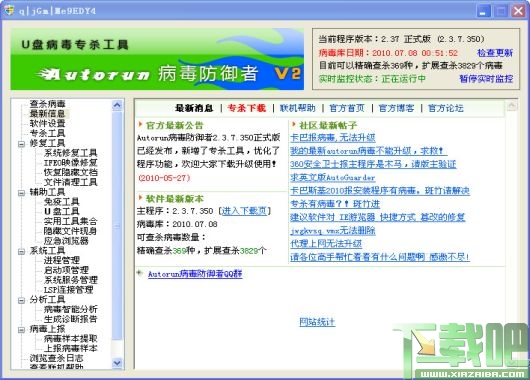Click the left panel scroll-down arrow
530x380 pixels.
(117, 363)
